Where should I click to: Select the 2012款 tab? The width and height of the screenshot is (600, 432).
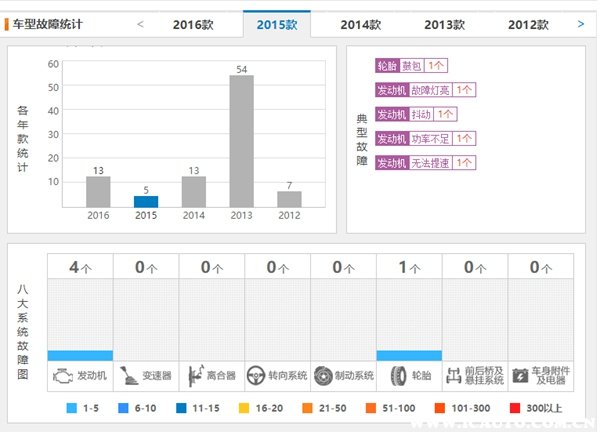(527, 24)
